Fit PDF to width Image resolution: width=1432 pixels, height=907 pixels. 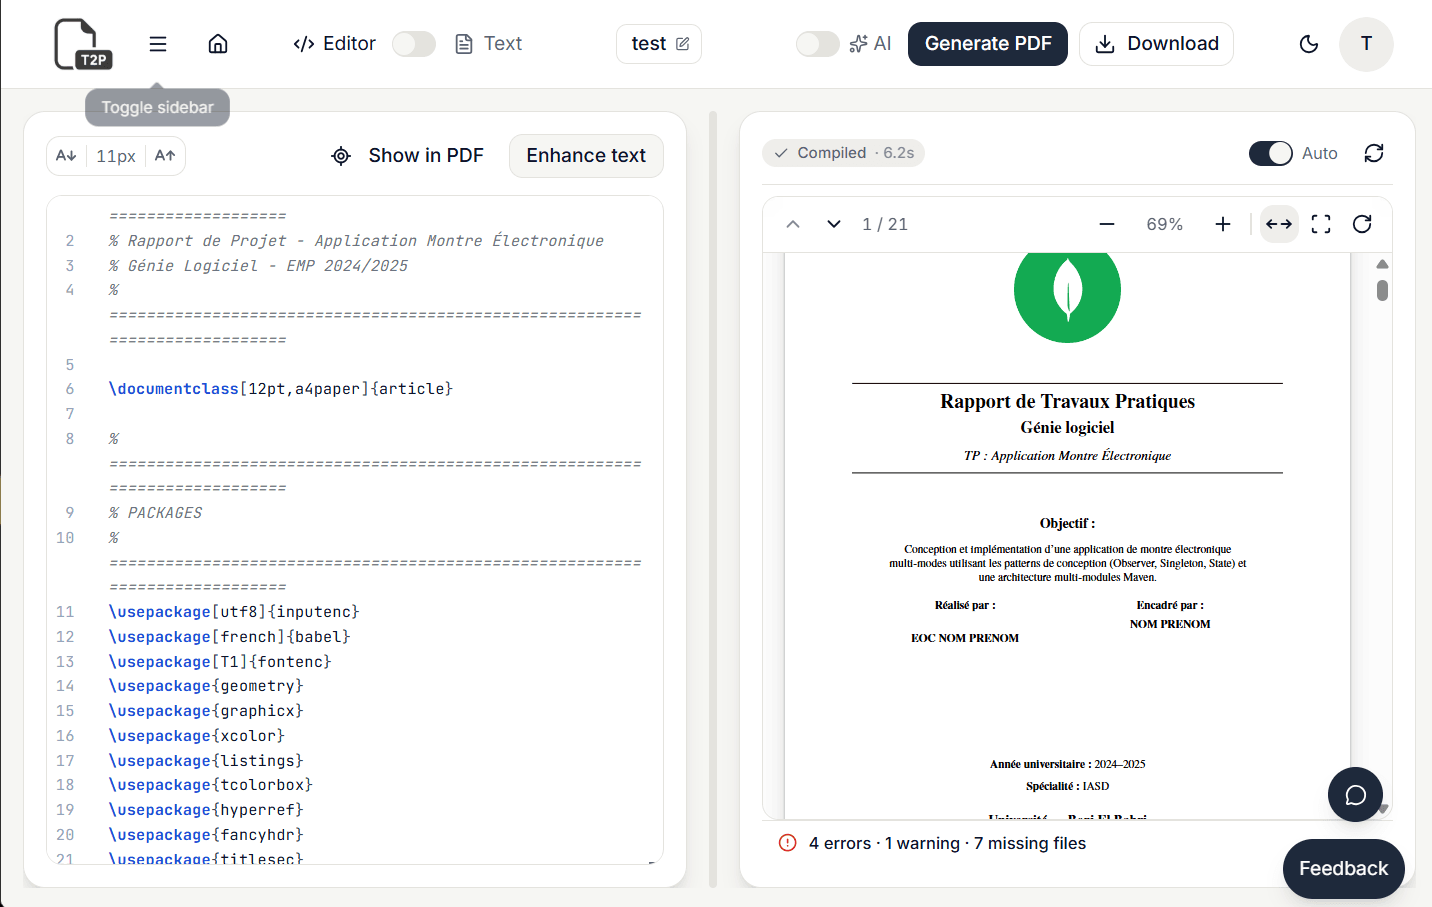(1279, 224)
